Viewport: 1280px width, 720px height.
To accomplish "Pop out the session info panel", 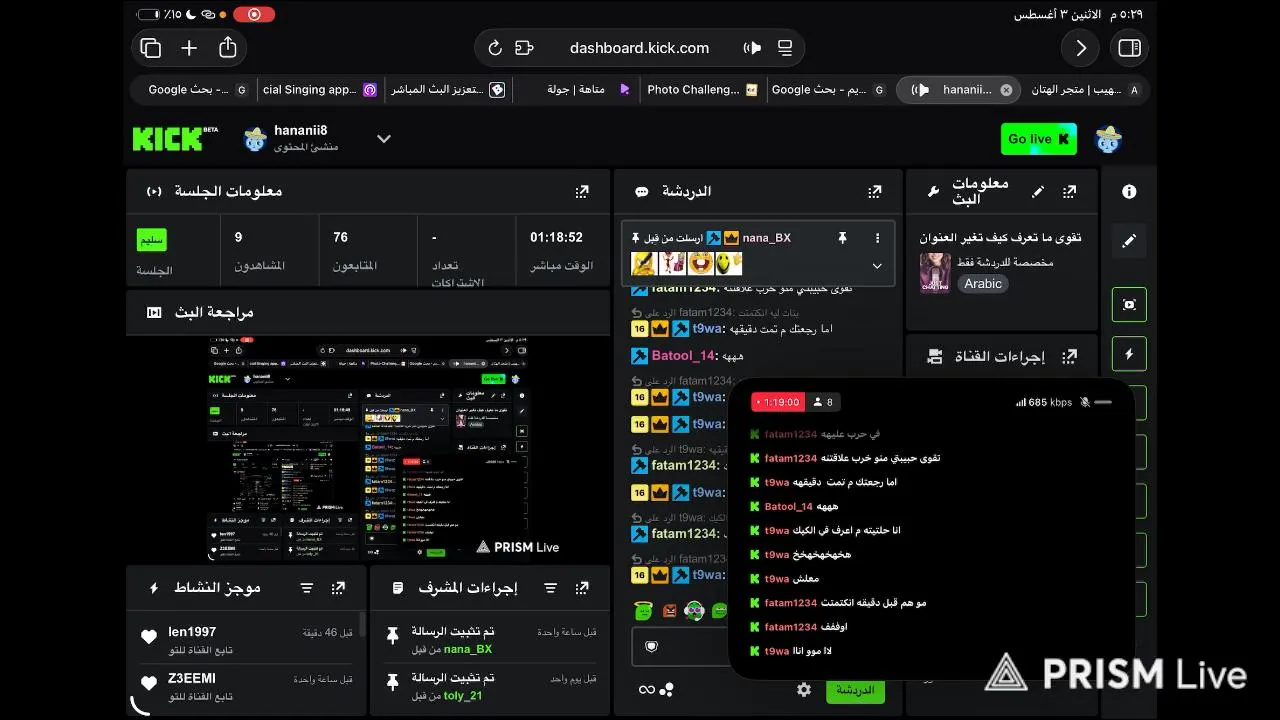I will pos(582,191).
